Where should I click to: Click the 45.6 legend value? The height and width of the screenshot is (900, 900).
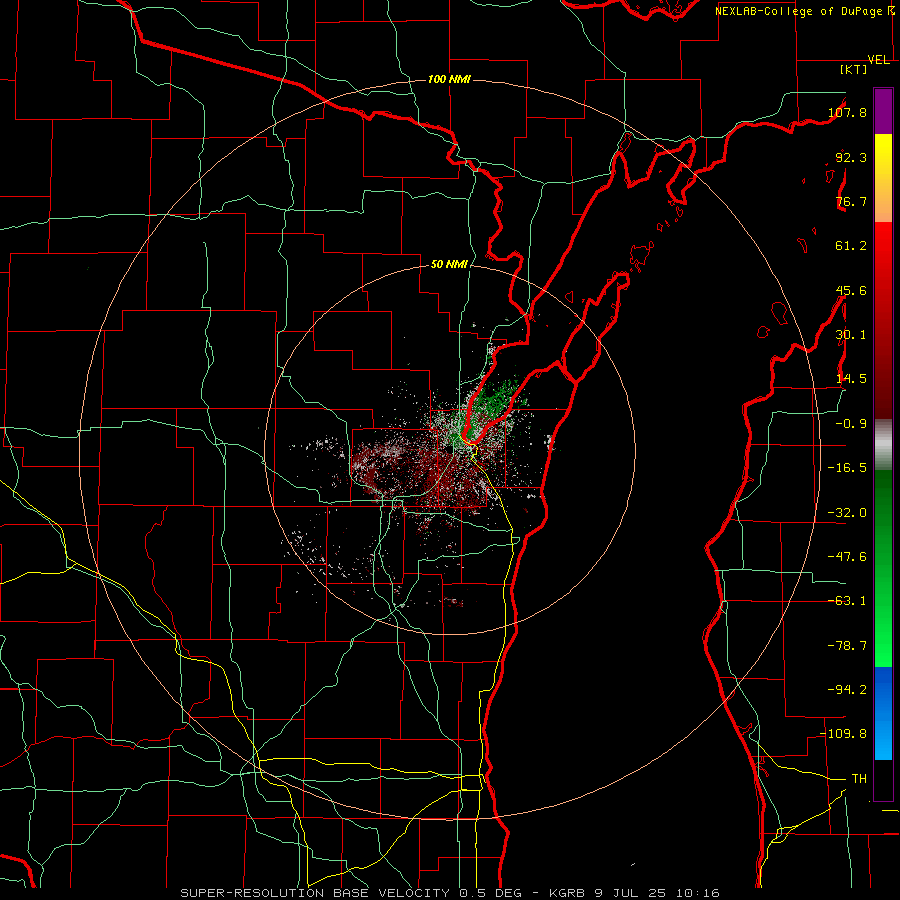(851, 290)
